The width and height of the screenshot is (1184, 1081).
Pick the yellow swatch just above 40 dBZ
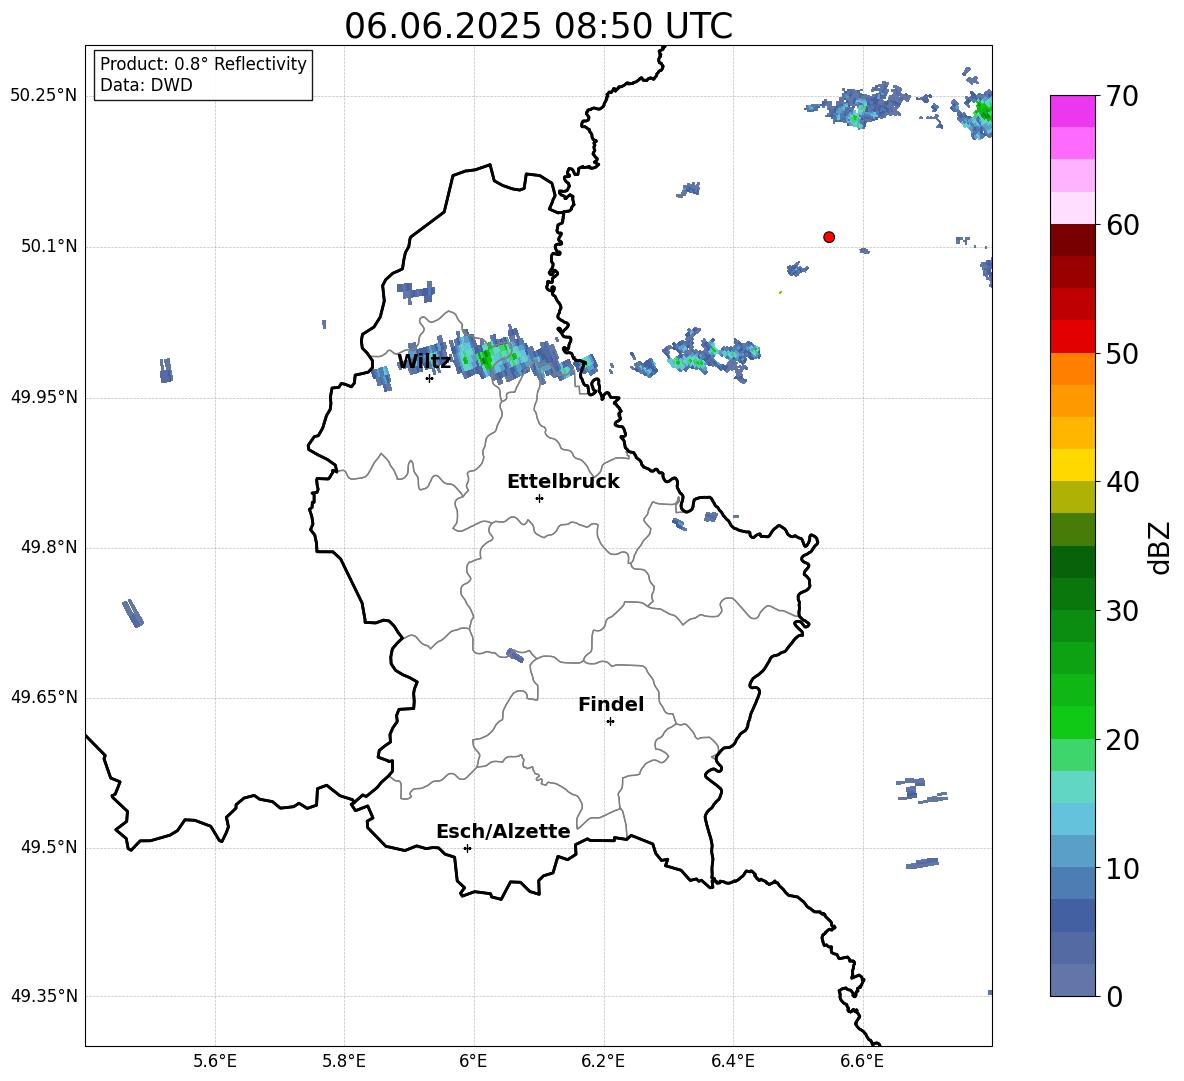(x=1073, y=465)
